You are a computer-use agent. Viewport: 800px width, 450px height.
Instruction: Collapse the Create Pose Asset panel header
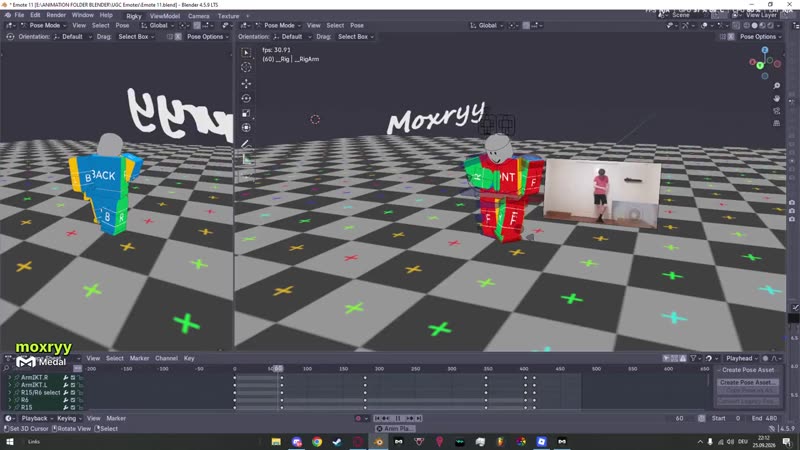(746, 370)
